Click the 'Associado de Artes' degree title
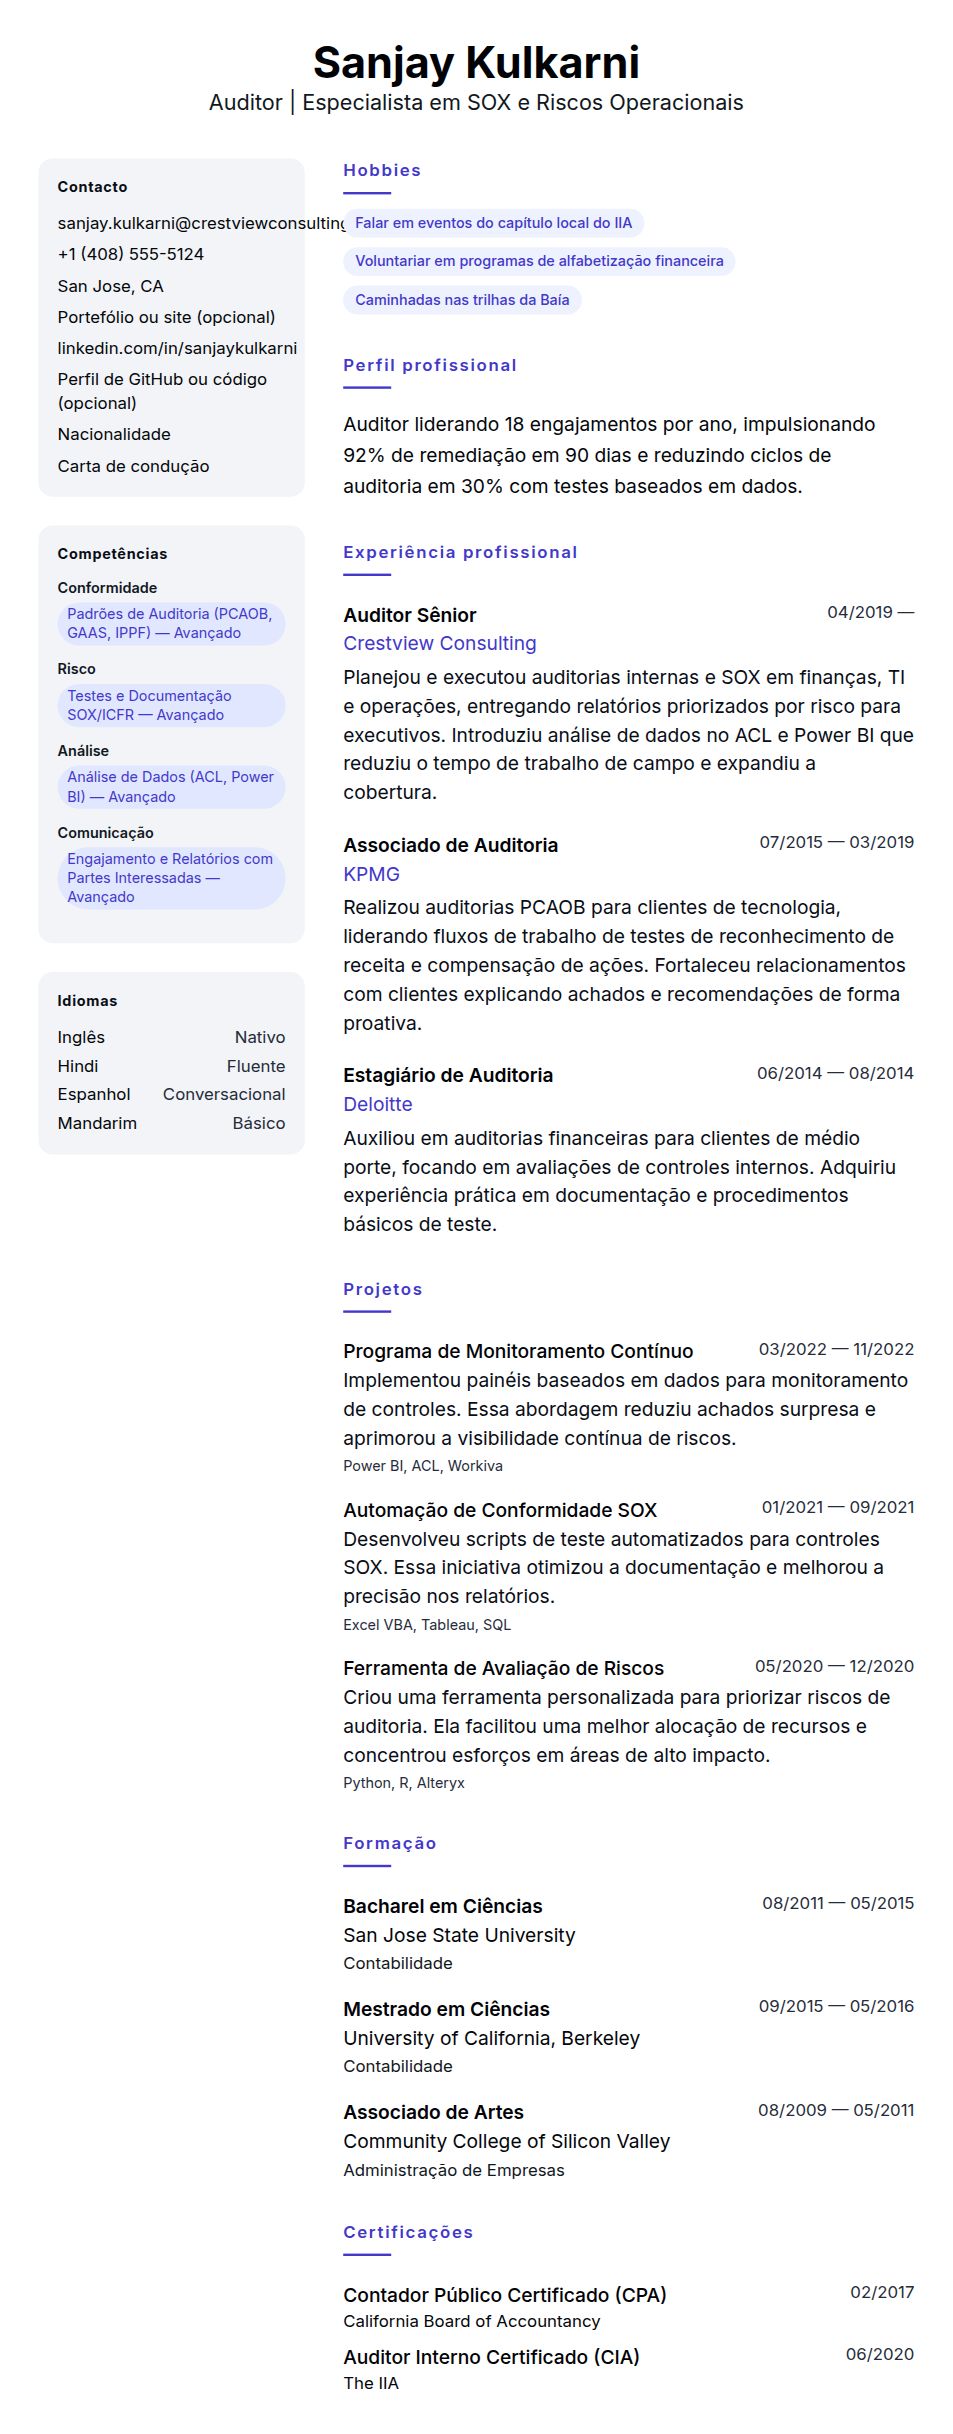This screenshot has width=953, height=2434. (433, 2112)
